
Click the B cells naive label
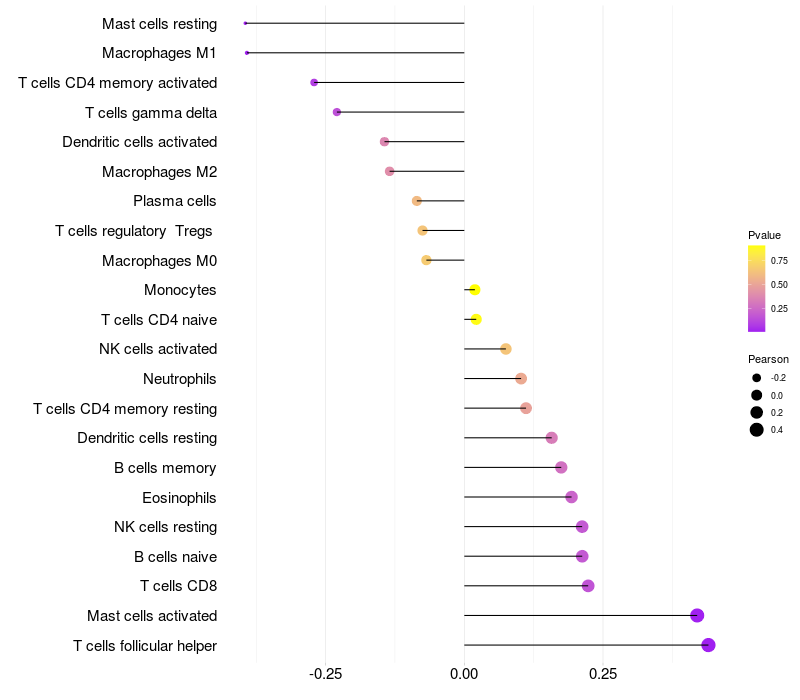[175, 556]
